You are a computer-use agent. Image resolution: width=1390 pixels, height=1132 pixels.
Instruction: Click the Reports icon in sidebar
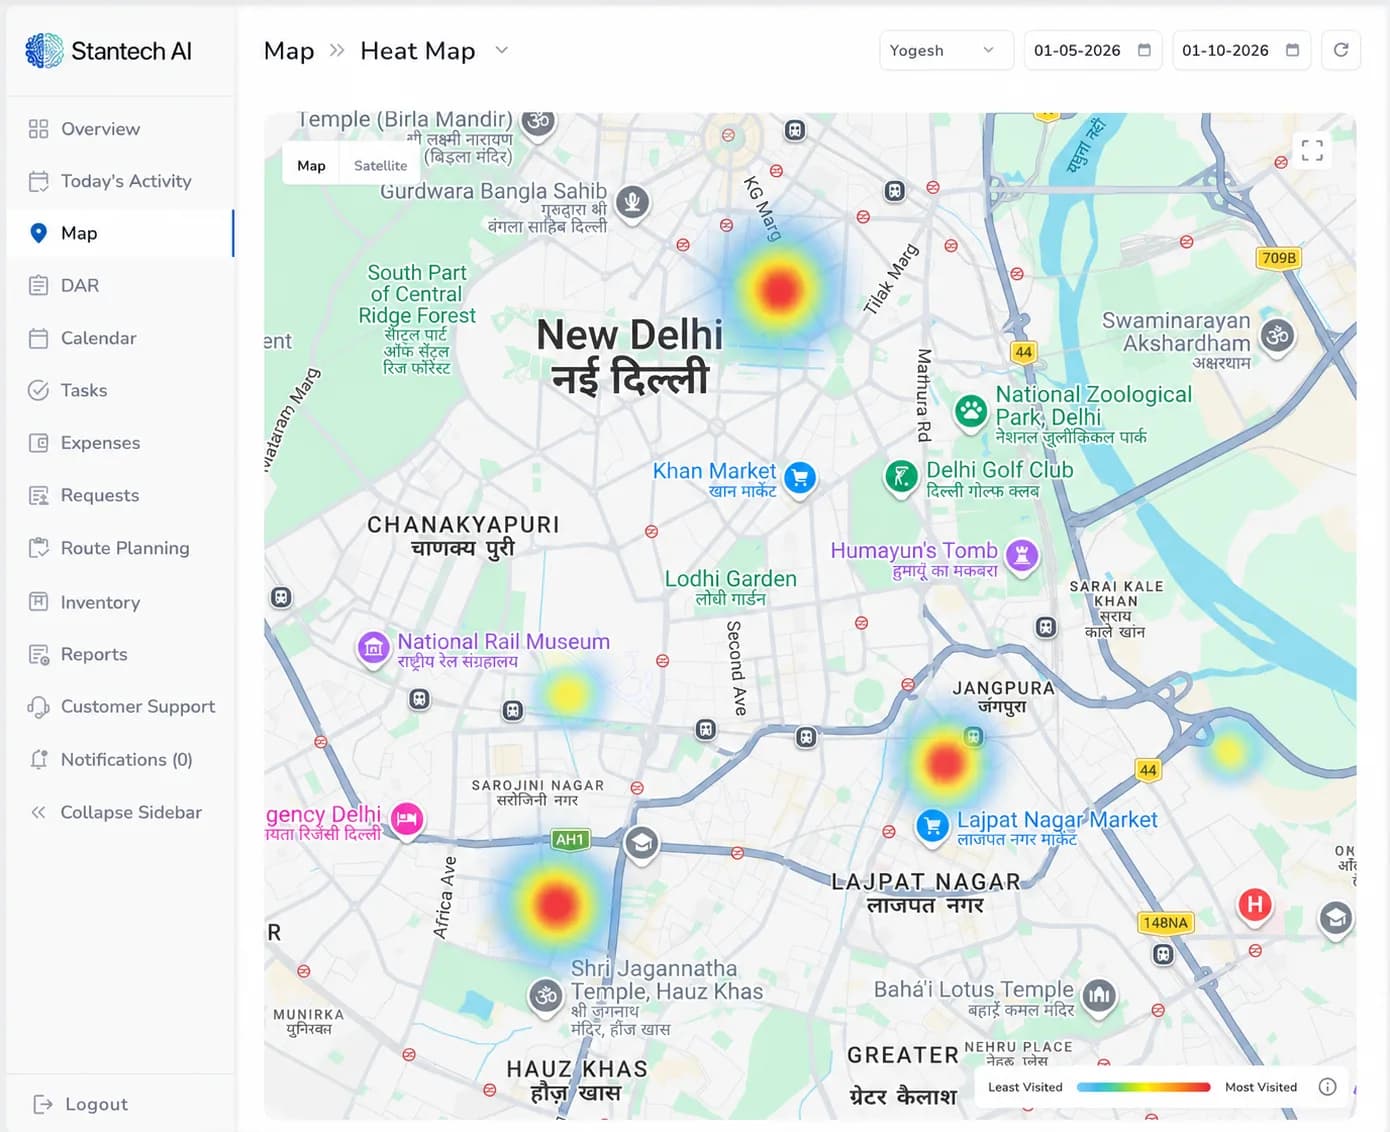pos(39,654)
